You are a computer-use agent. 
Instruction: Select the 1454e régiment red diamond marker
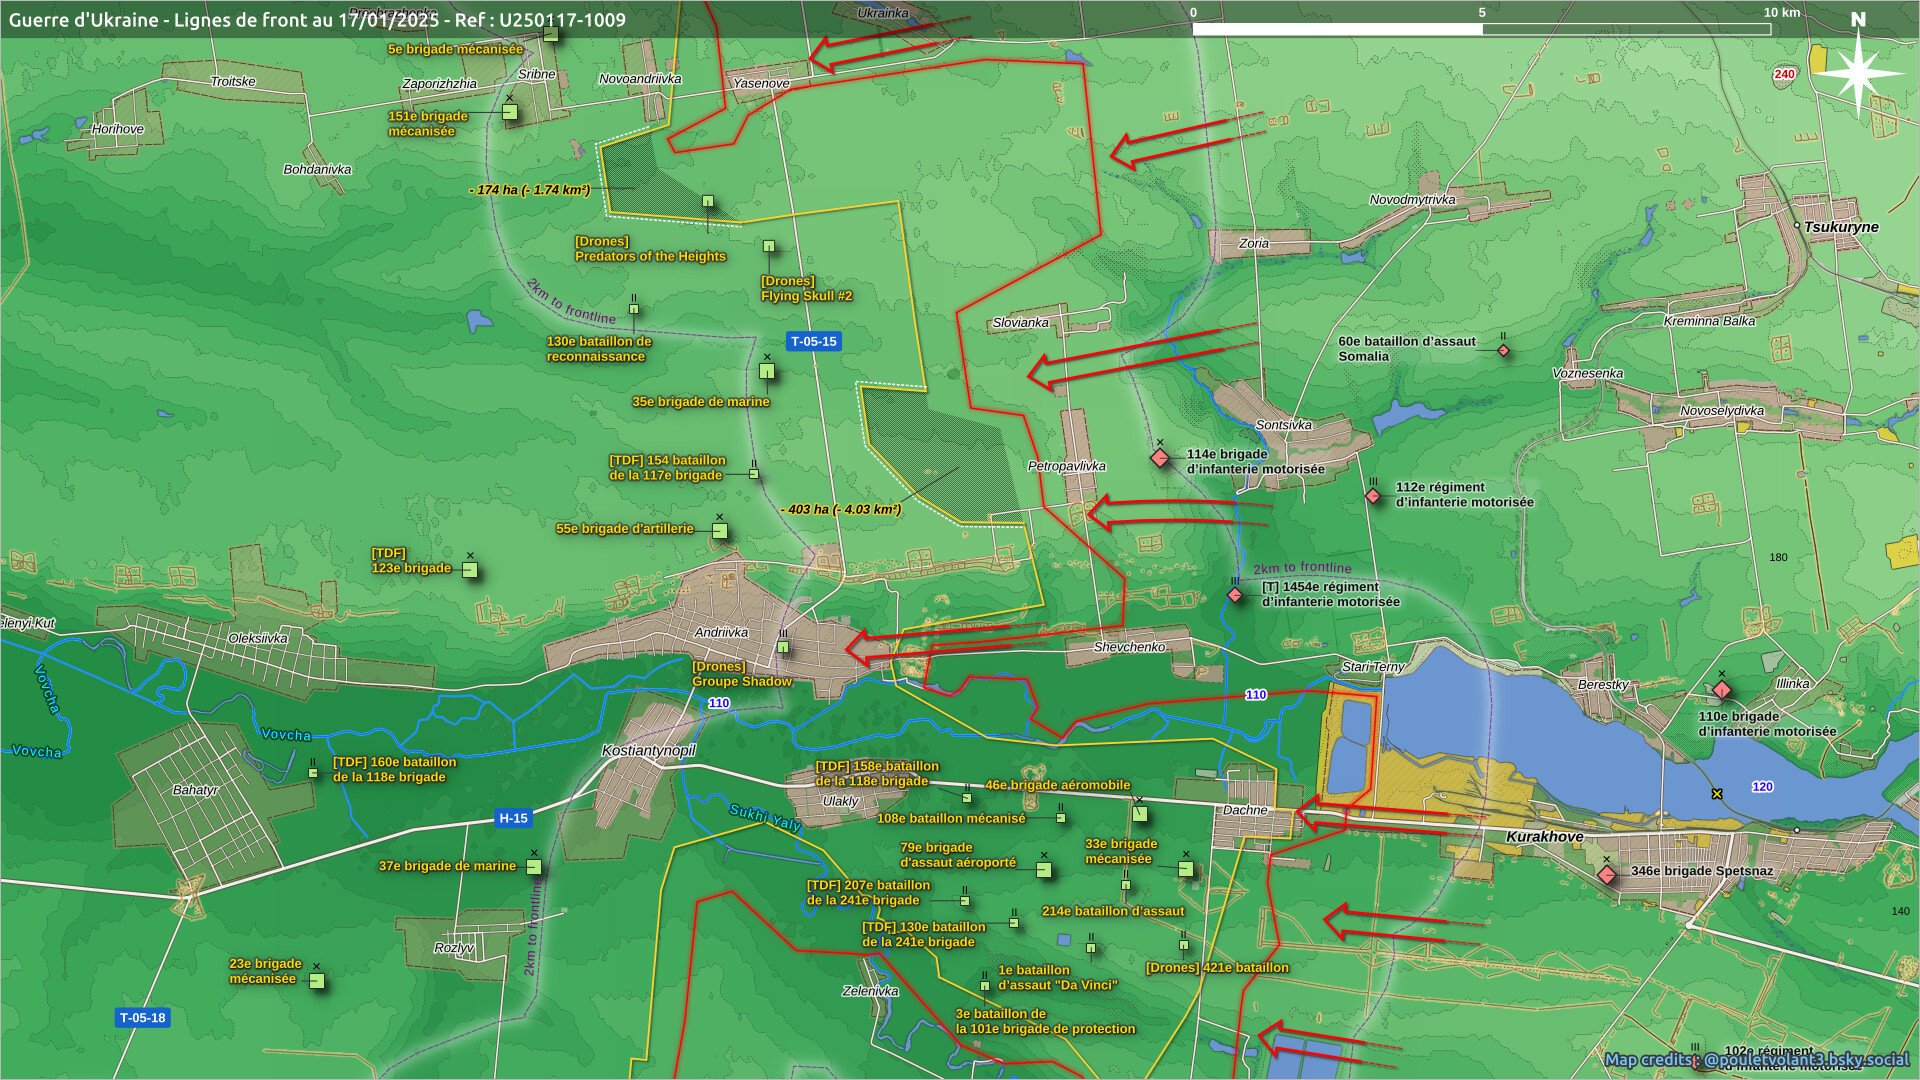[1235, 595]
